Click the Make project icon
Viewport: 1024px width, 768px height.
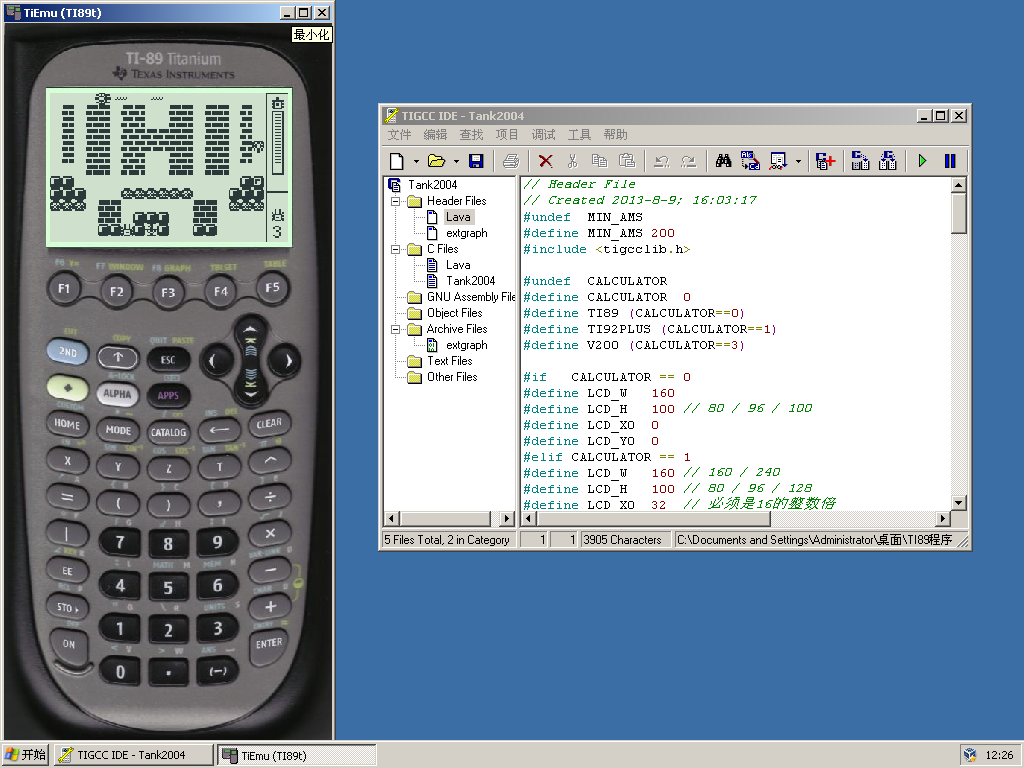(x=888, y=161)
